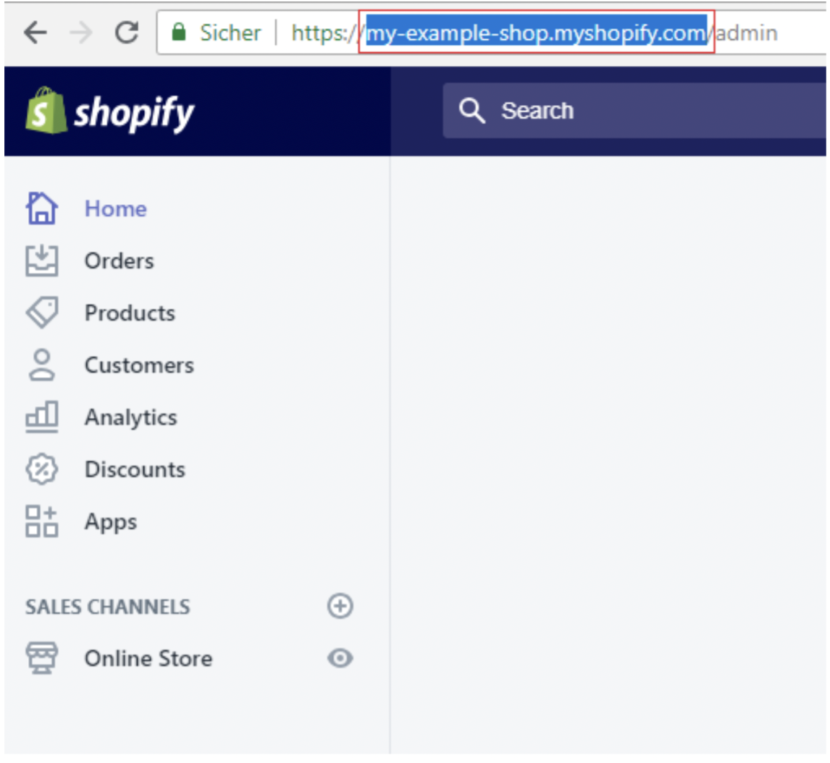
Task: Click the Products tag icon
Action: point(41,312)
